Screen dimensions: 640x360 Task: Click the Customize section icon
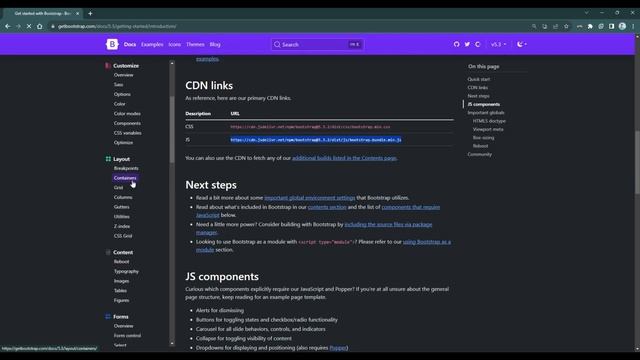[108, 66]
